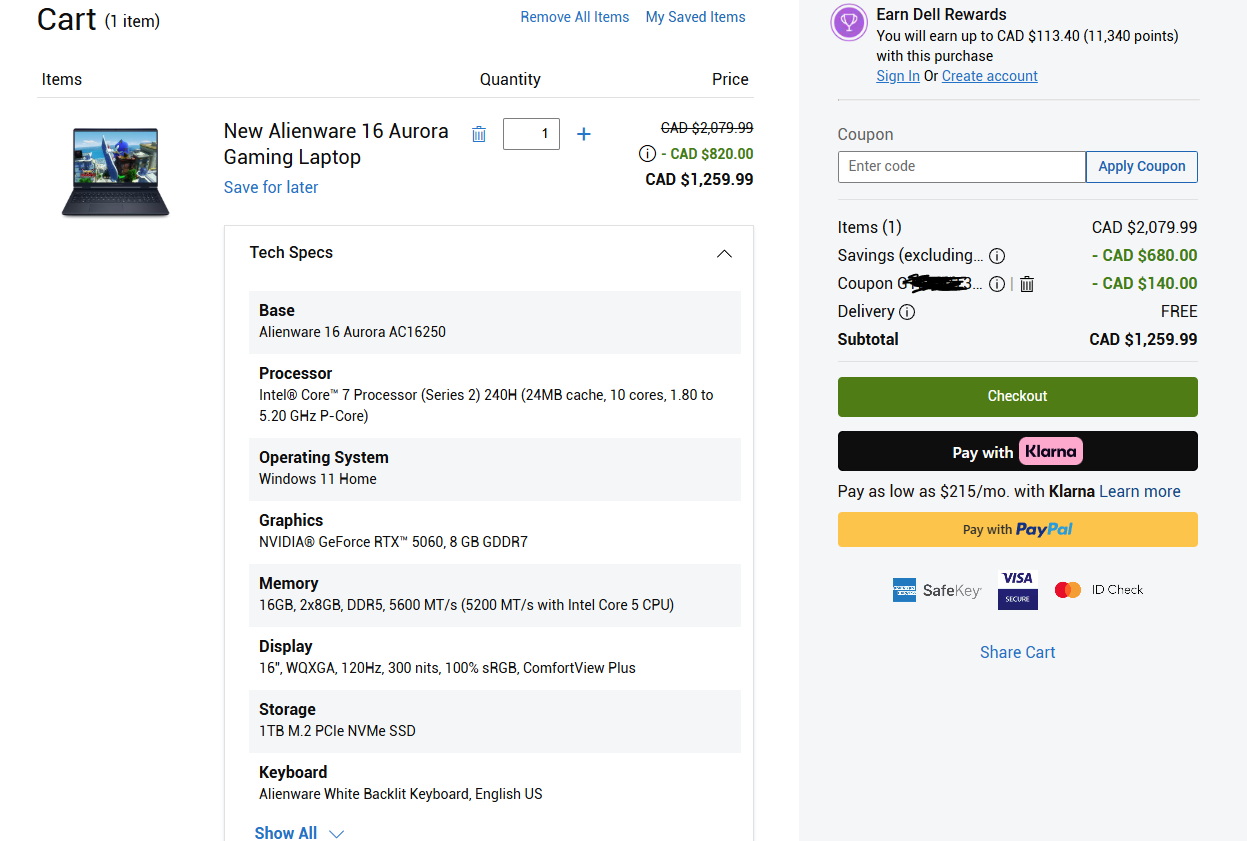Proceed with the green Checkout button
Image resolution: width=1247 pixels, height=841 pixels.
[x=1018, y=397]
